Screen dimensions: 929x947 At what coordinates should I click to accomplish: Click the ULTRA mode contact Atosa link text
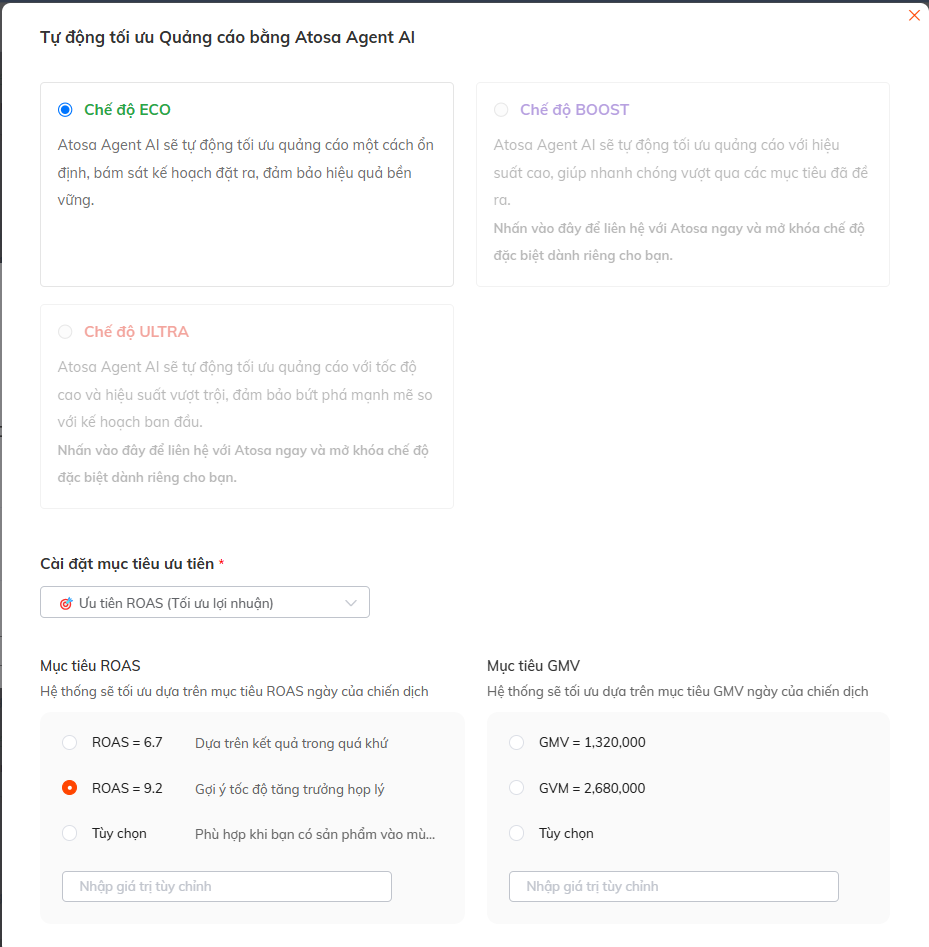point(243,464)
